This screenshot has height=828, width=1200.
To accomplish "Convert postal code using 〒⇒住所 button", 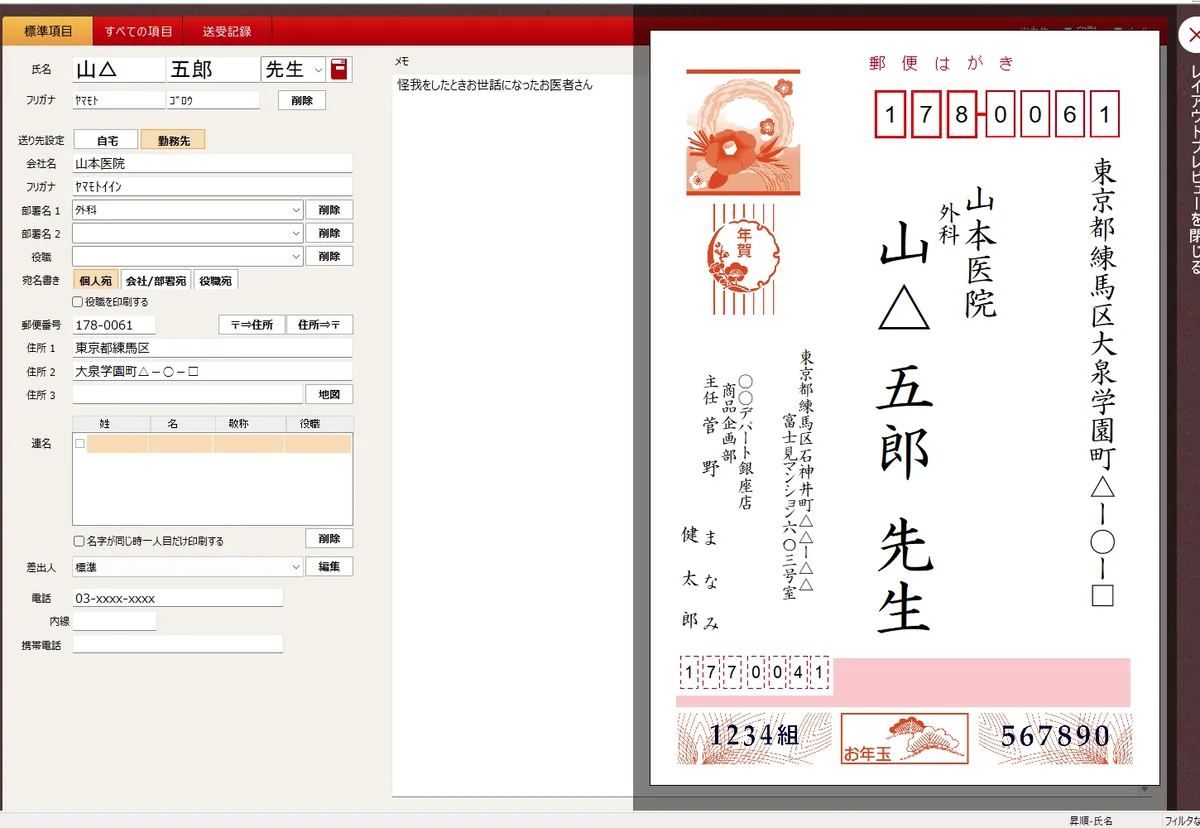I will pyautogui.click(x=252, y=325).
